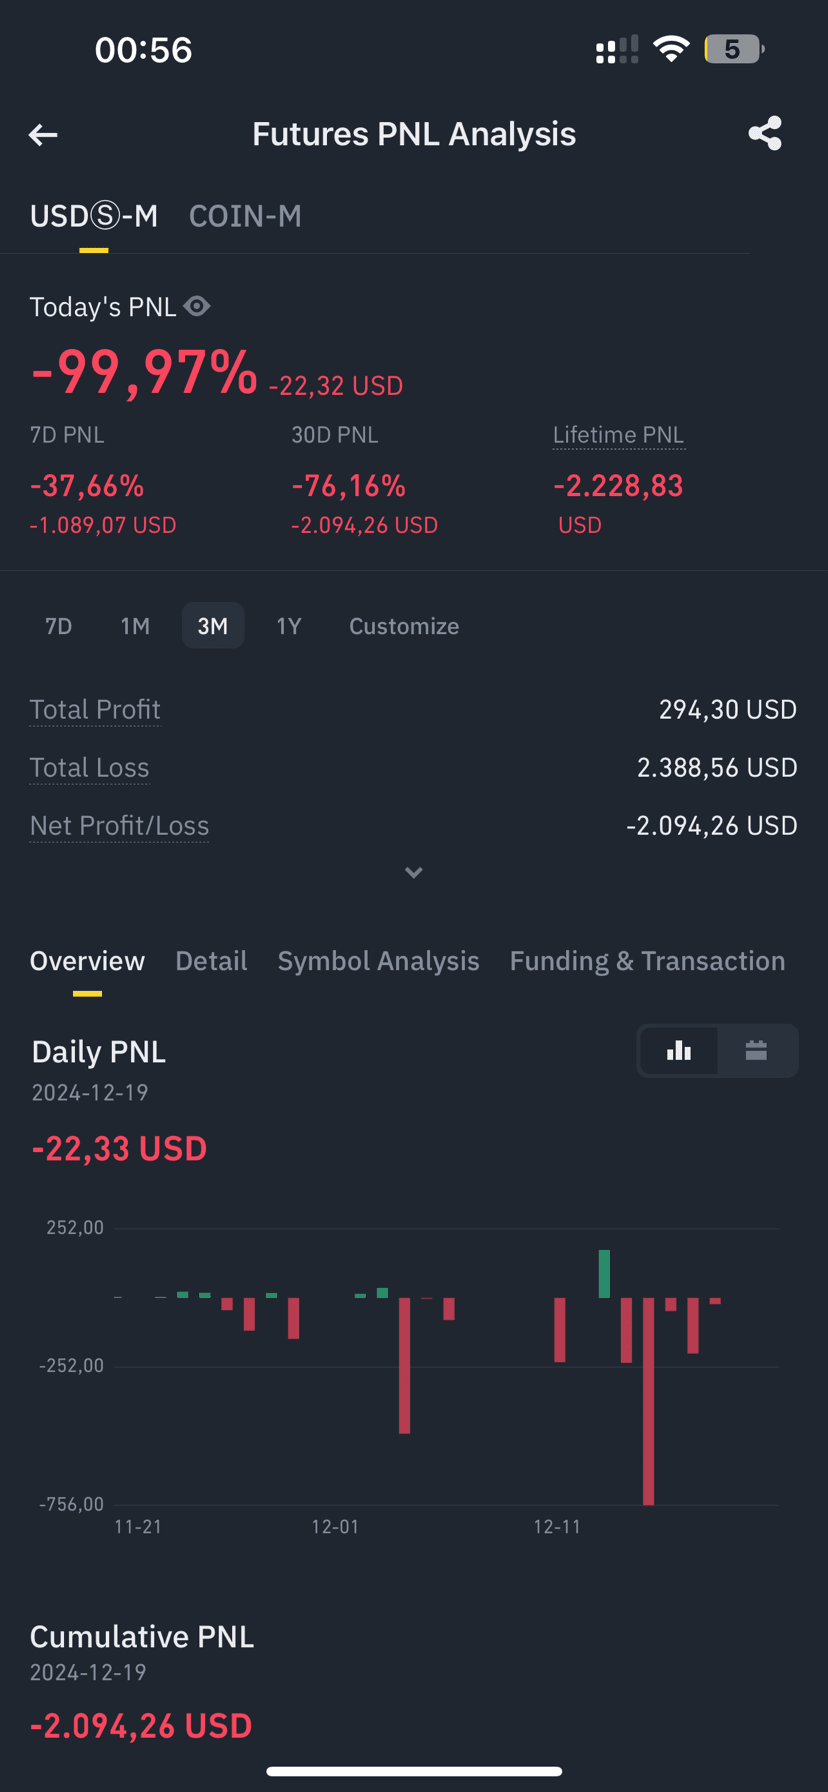Open the Detail tab
The width and height of the screenshot is (828, 1792).
tap(211, 961)
